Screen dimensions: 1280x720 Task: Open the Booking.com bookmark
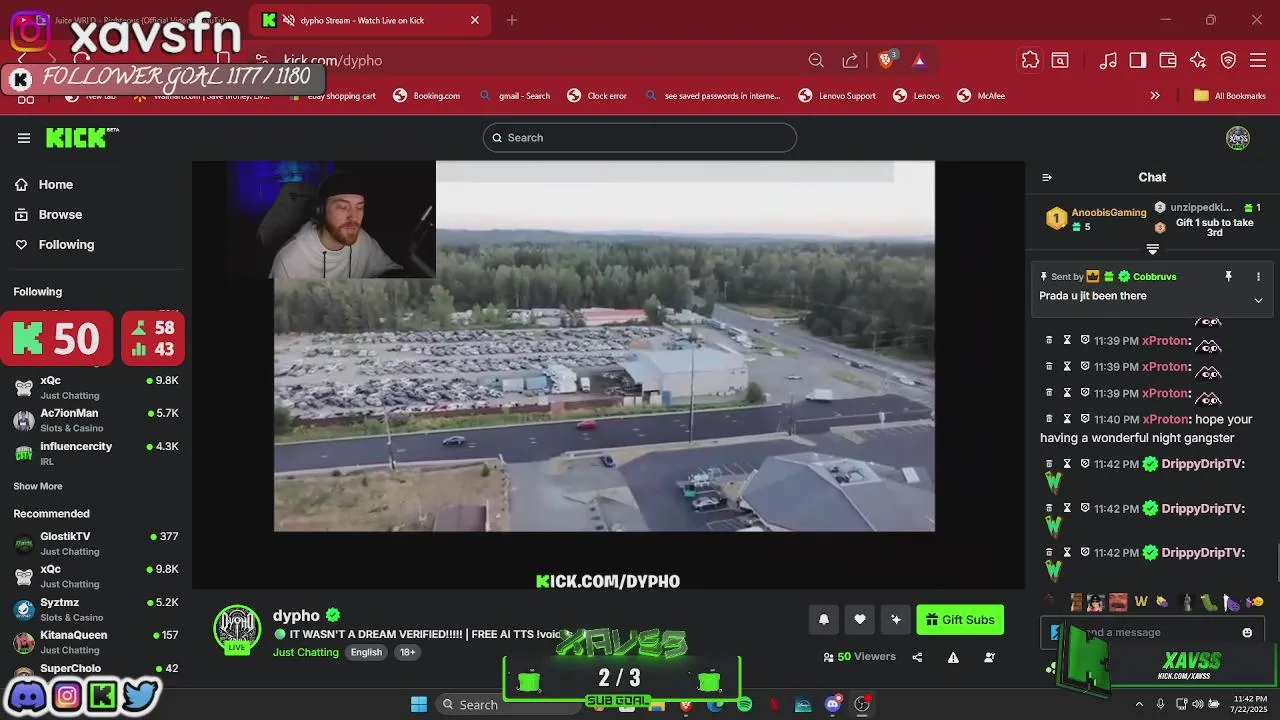point(426,96)
